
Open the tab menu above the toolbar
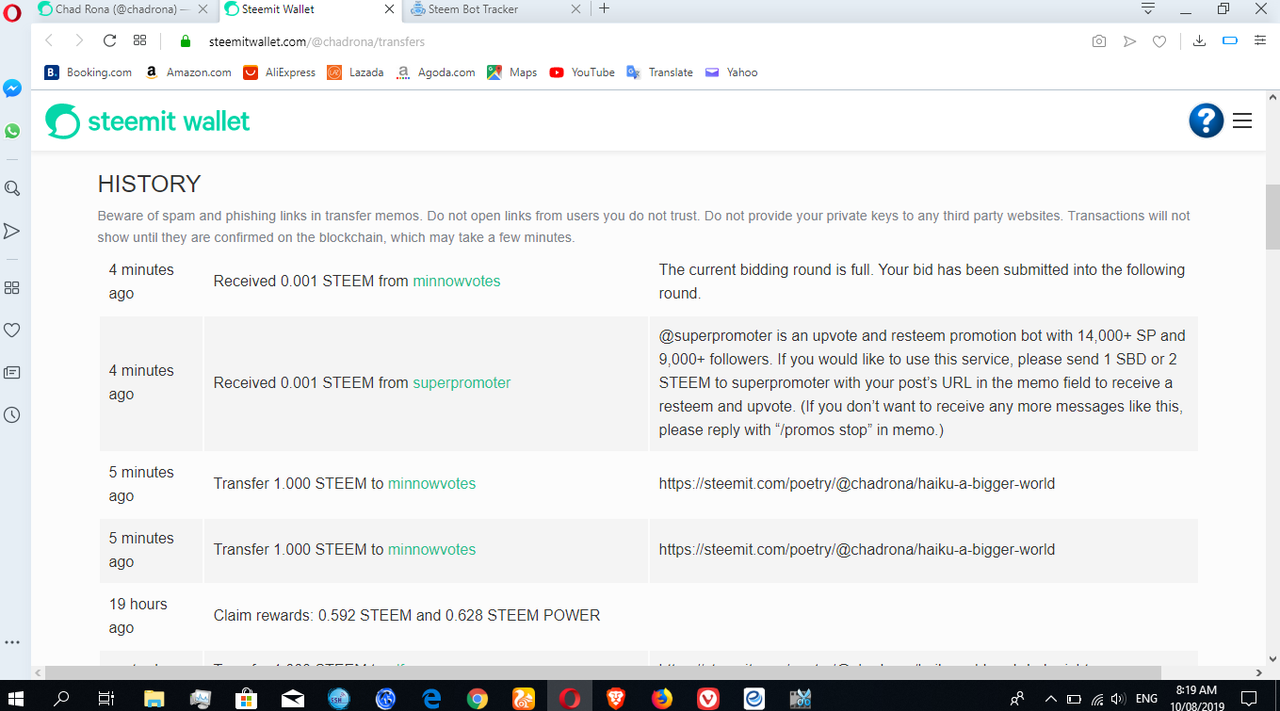[1148, 9]
